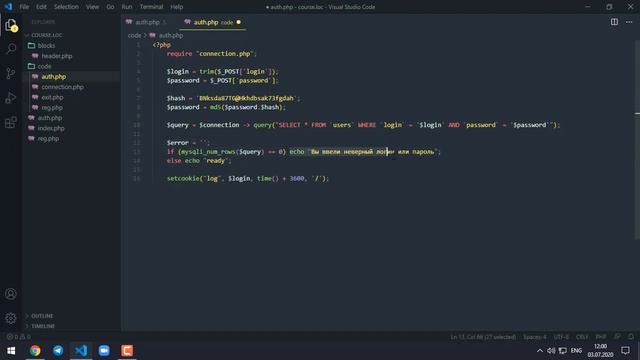Click errors and warnings status indicator
The width and height of the screenshot is (640, 360).
point(18,337)
